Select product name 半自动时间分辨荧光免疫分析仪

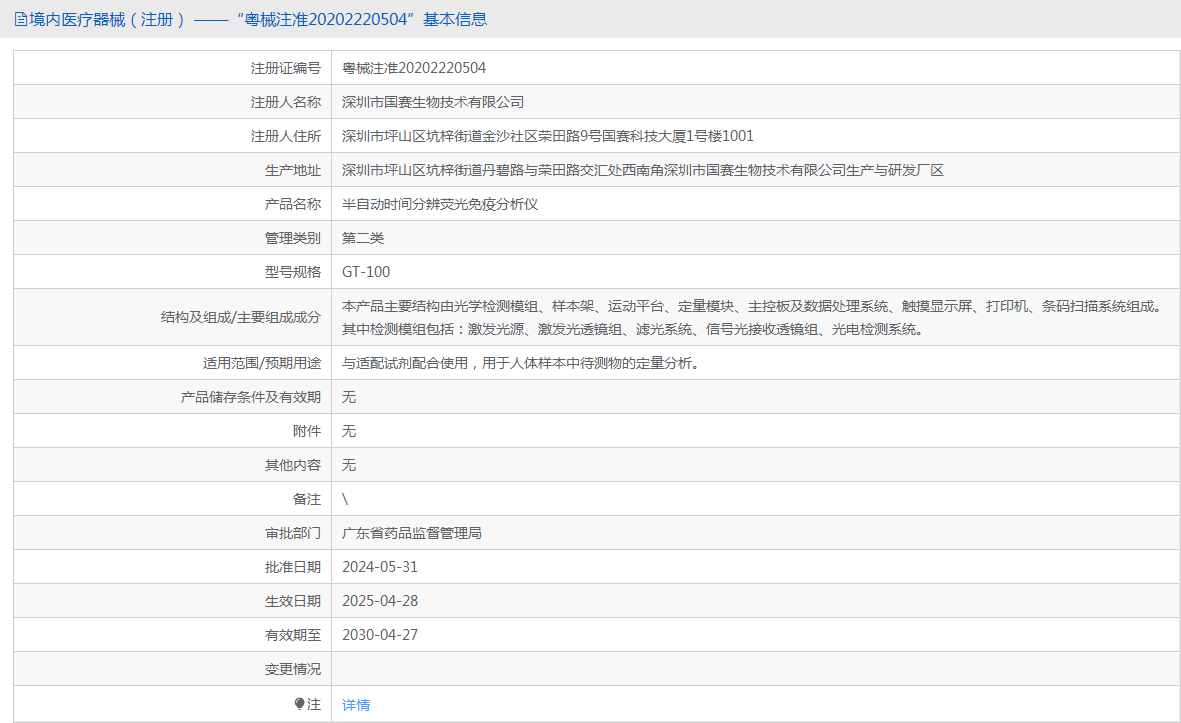pos(440,204)
